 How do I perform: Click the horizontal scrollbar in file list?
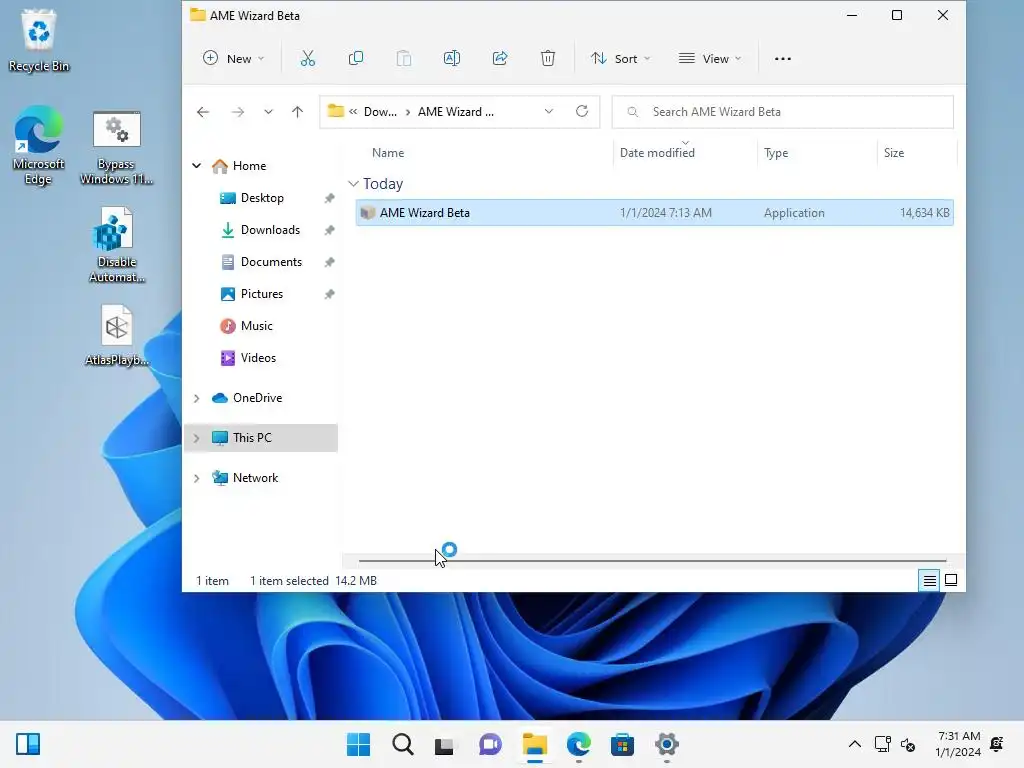coord(652,560)
